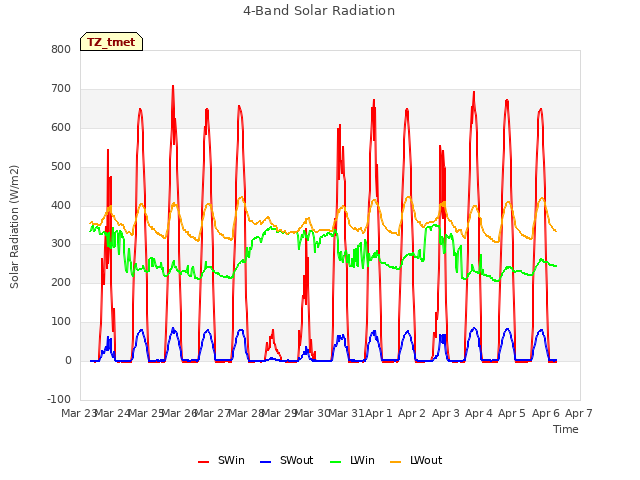Click the tallest SWin peak near 710
The height and width of the screenshot is (480, 640).
tap(173, 86)
